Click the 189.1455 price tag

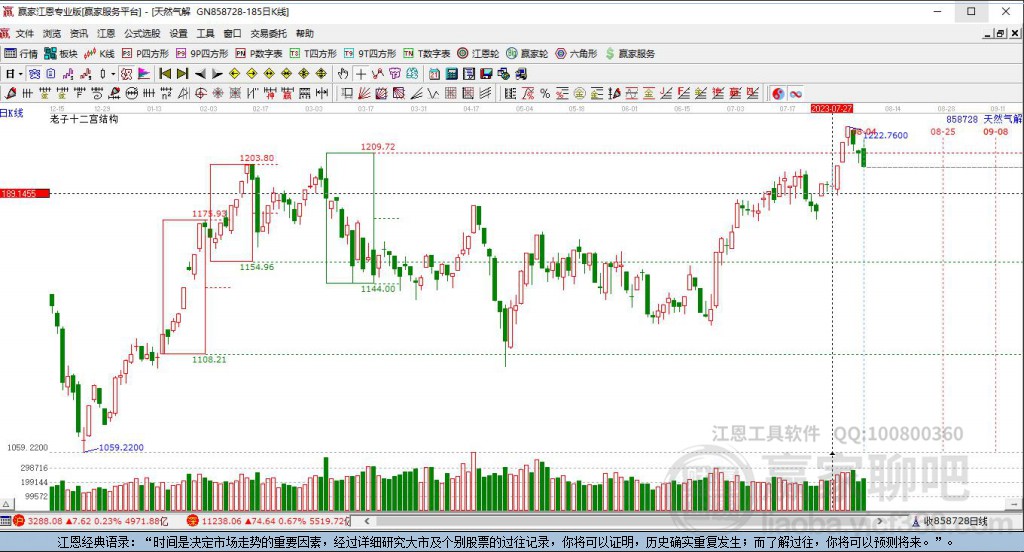(25, 193)
